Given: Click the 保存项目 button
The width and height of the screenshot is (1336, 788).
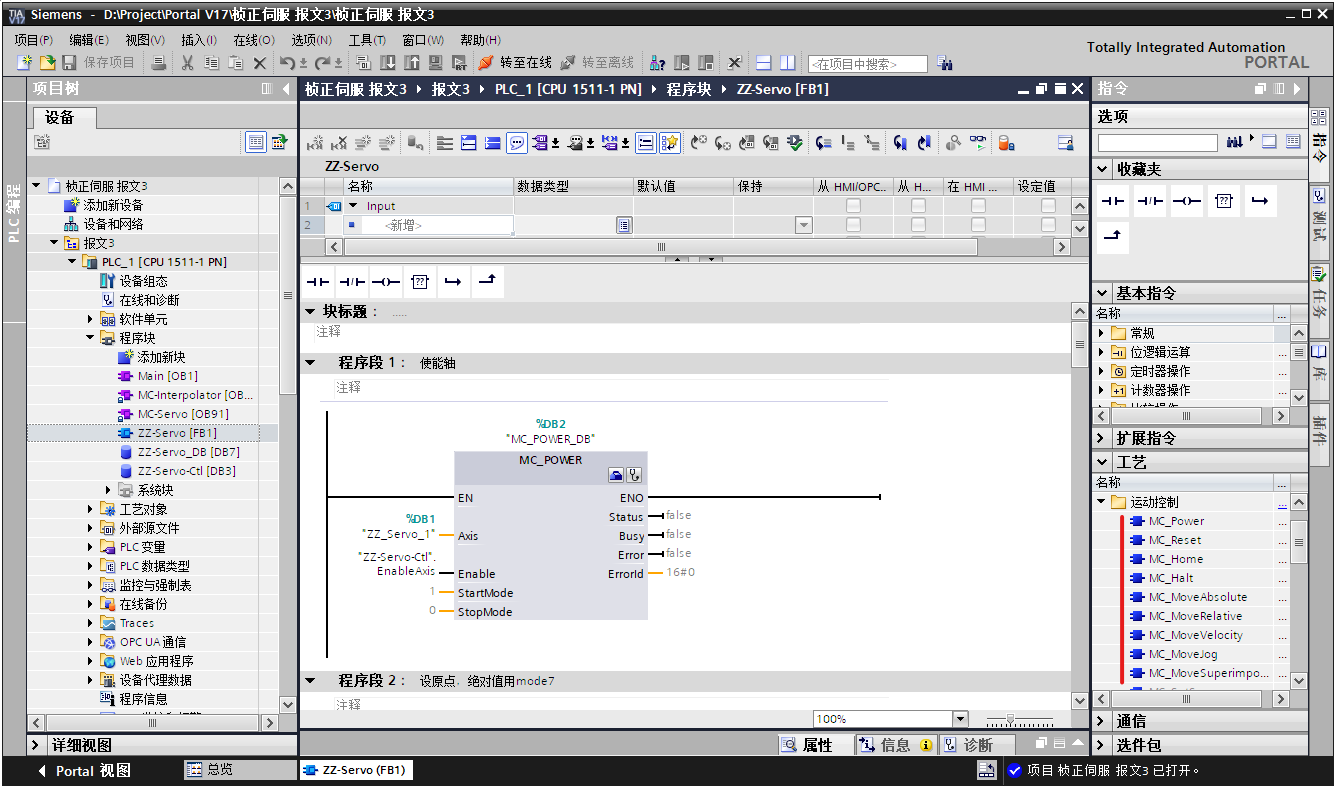Looking at the screenshot, I should [x=98, y=63].
